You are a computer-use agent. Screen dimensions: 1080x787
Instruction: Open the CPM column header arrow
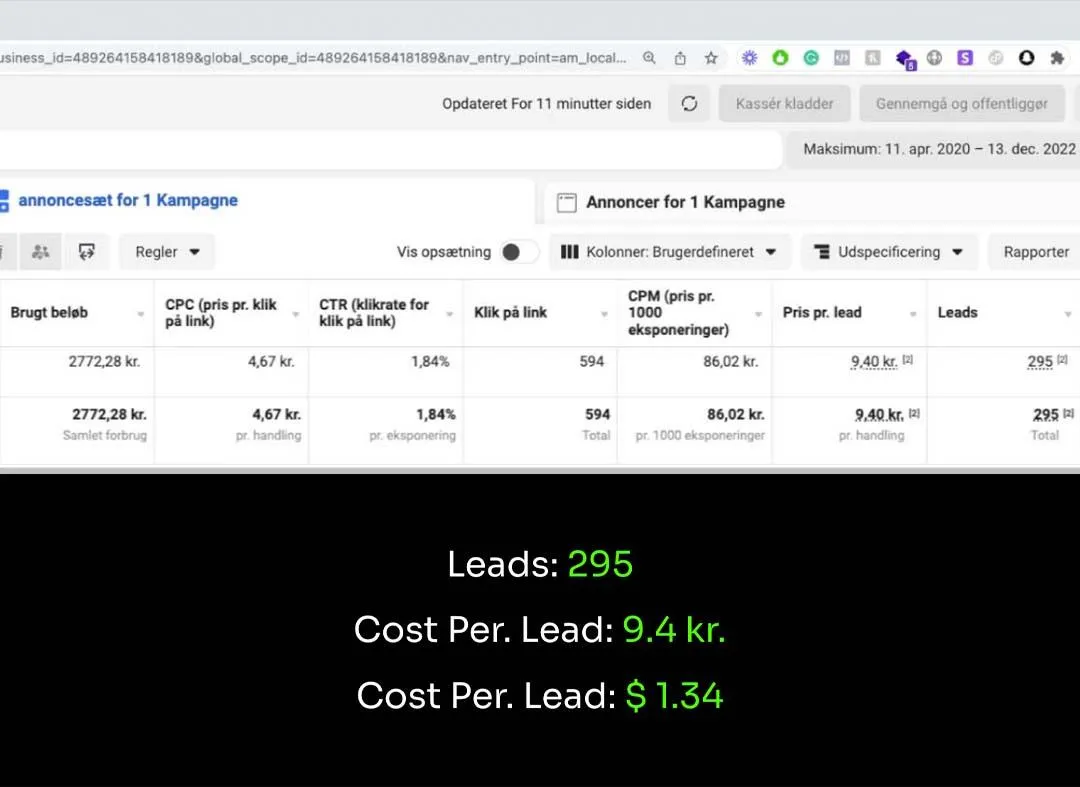[758, 314]
